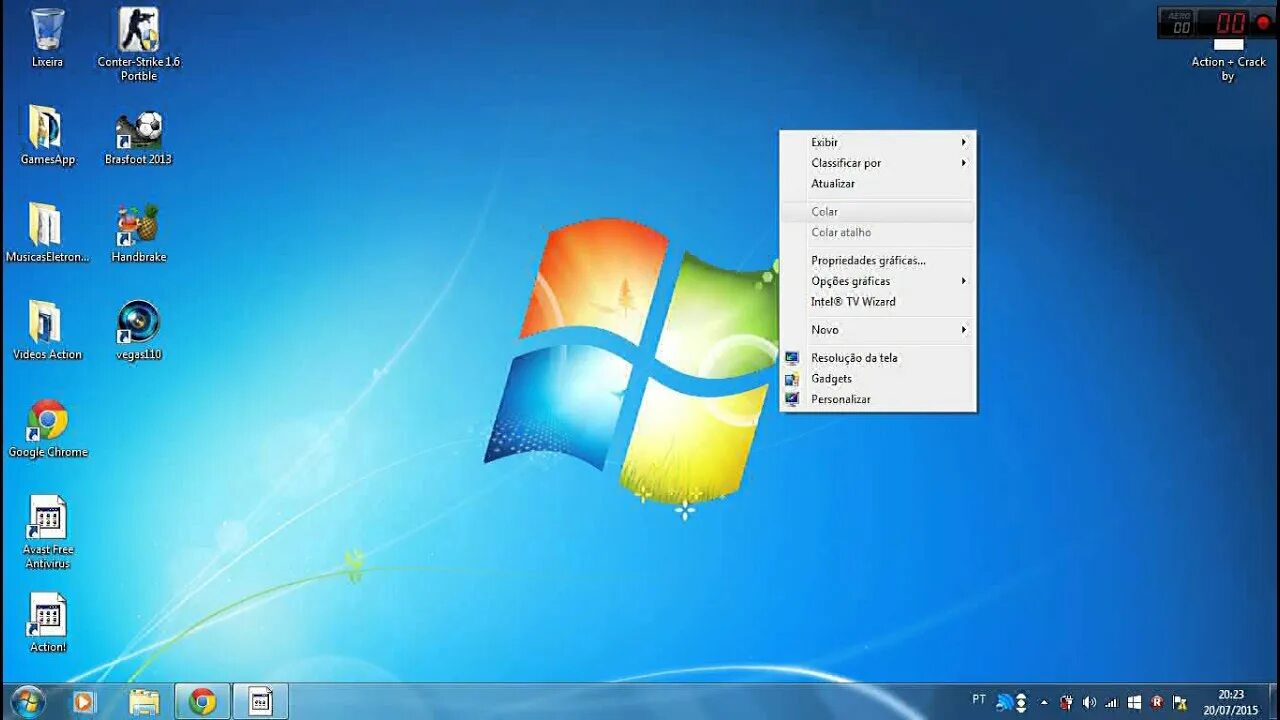Select the Lixeira recycle bin icon
1280x720 pixels.
pos(47,38)
